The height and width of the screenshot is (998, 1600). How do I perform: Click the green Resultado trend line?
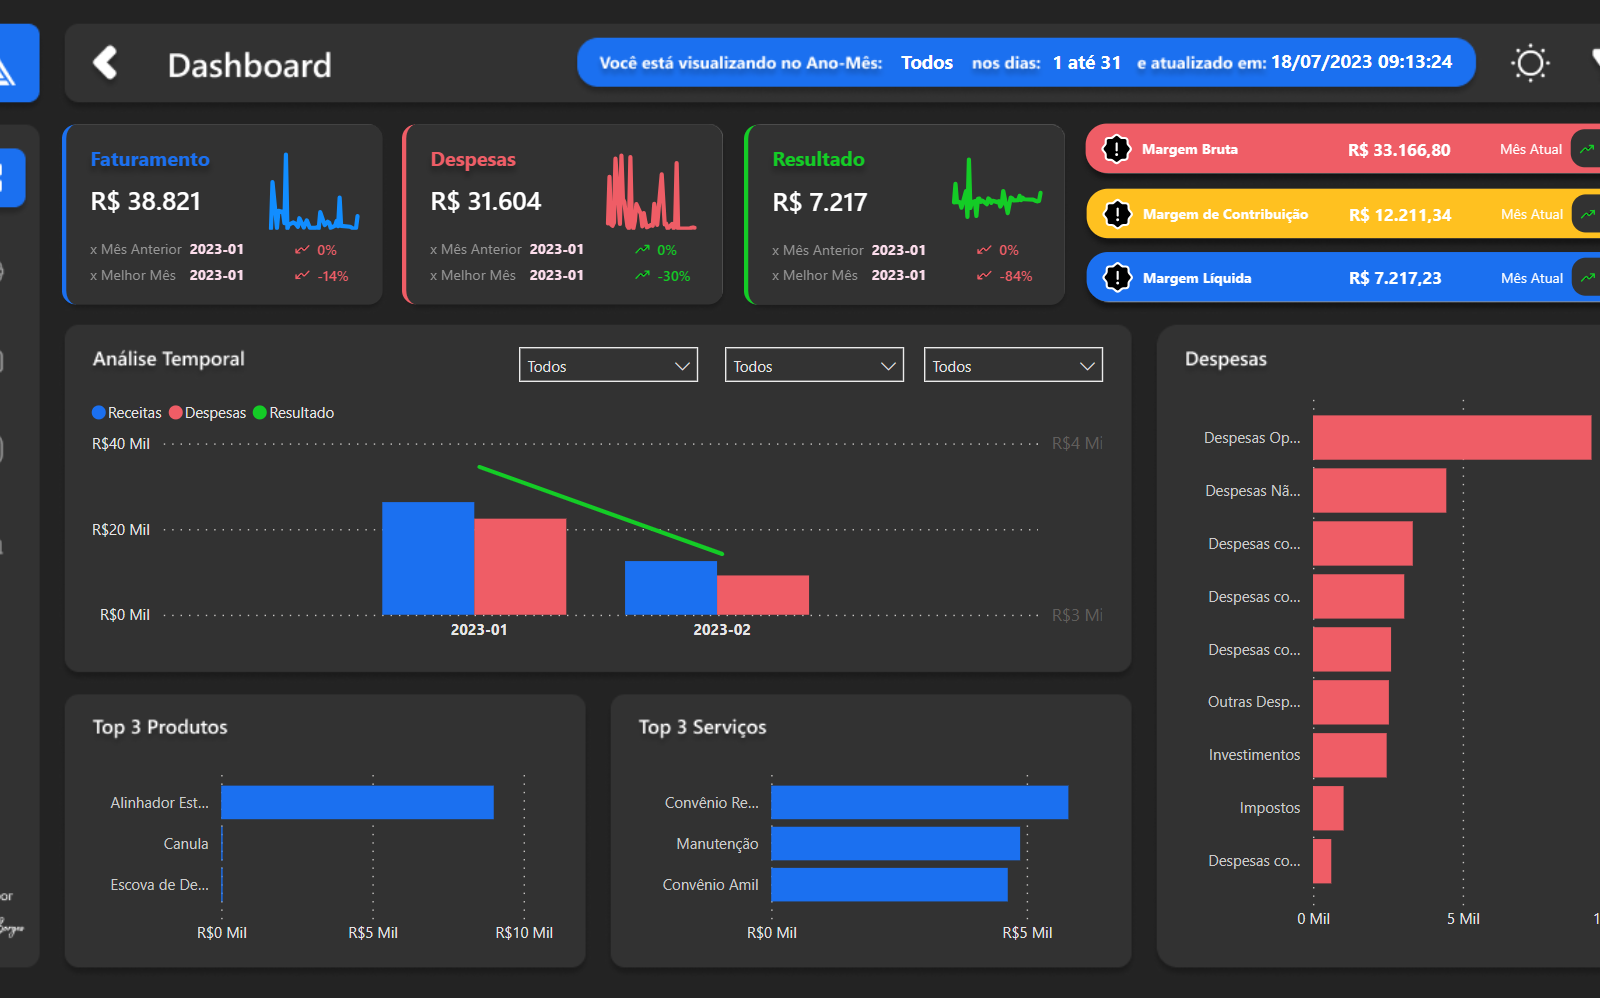pyautogui.click(x=600, y=510)
